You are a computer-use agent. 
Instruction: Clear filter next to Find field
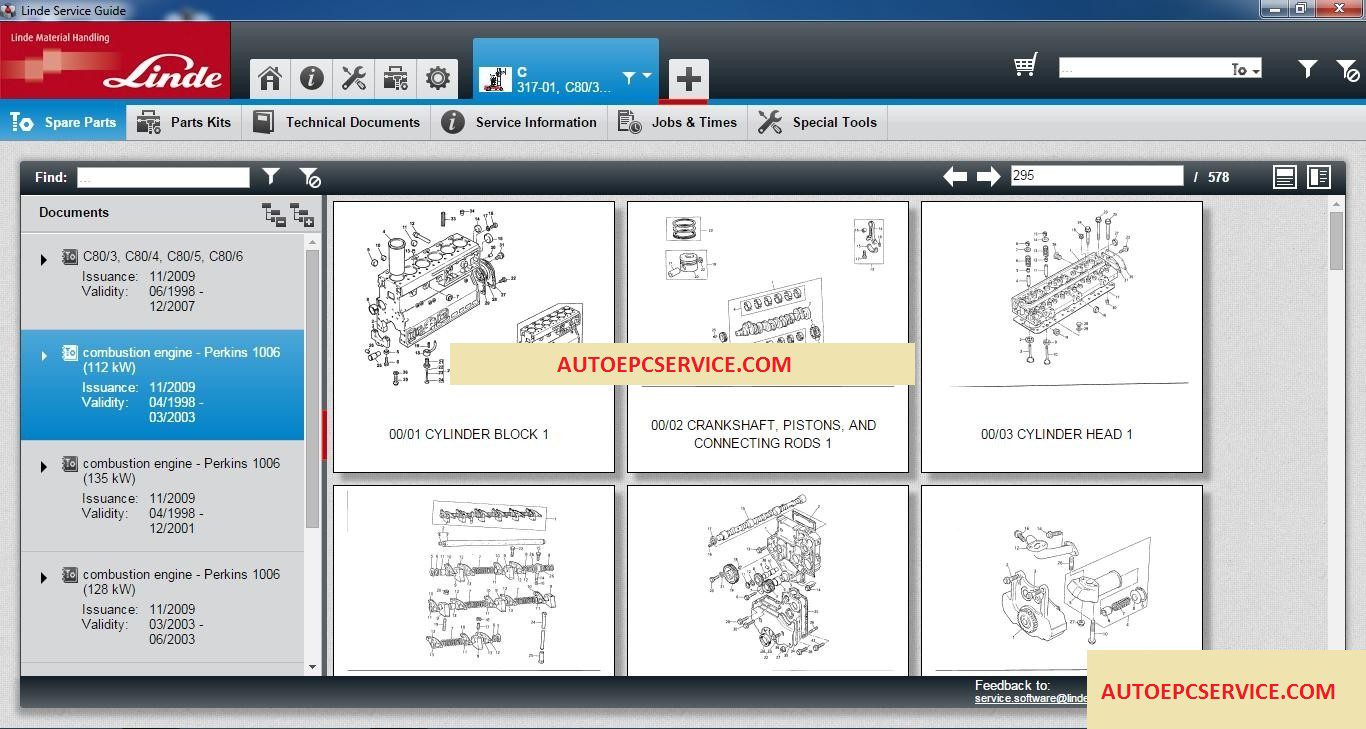(x=310, y=177)
